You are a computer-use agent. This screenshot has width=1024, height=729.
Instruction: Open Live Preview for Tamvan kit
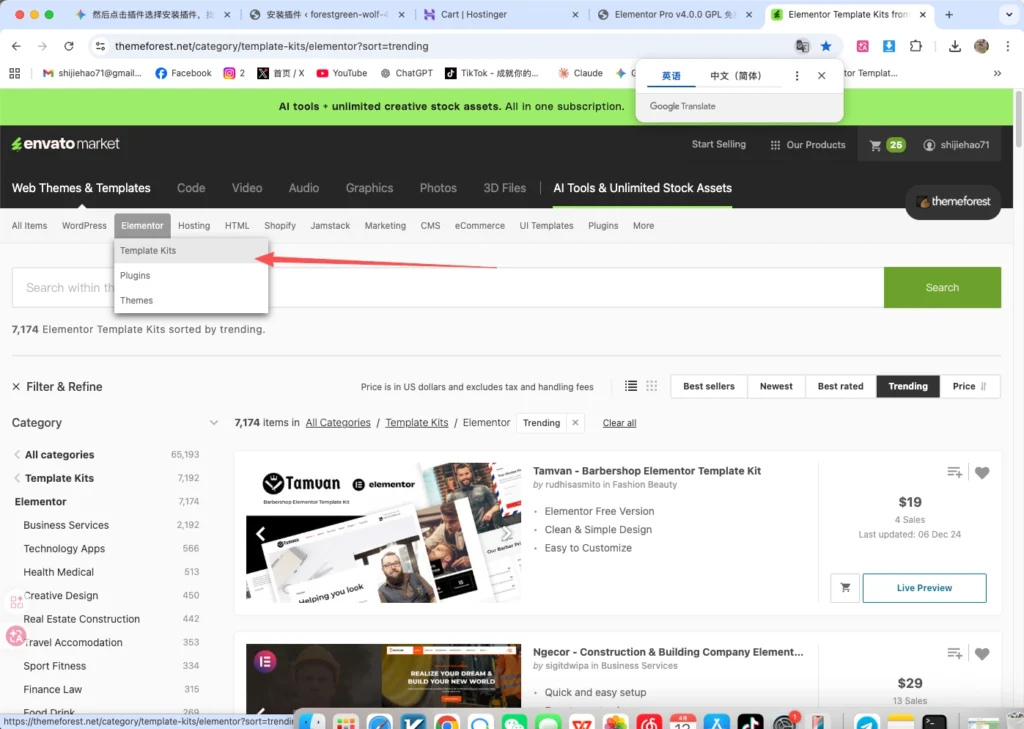click(x=924, y=588)
